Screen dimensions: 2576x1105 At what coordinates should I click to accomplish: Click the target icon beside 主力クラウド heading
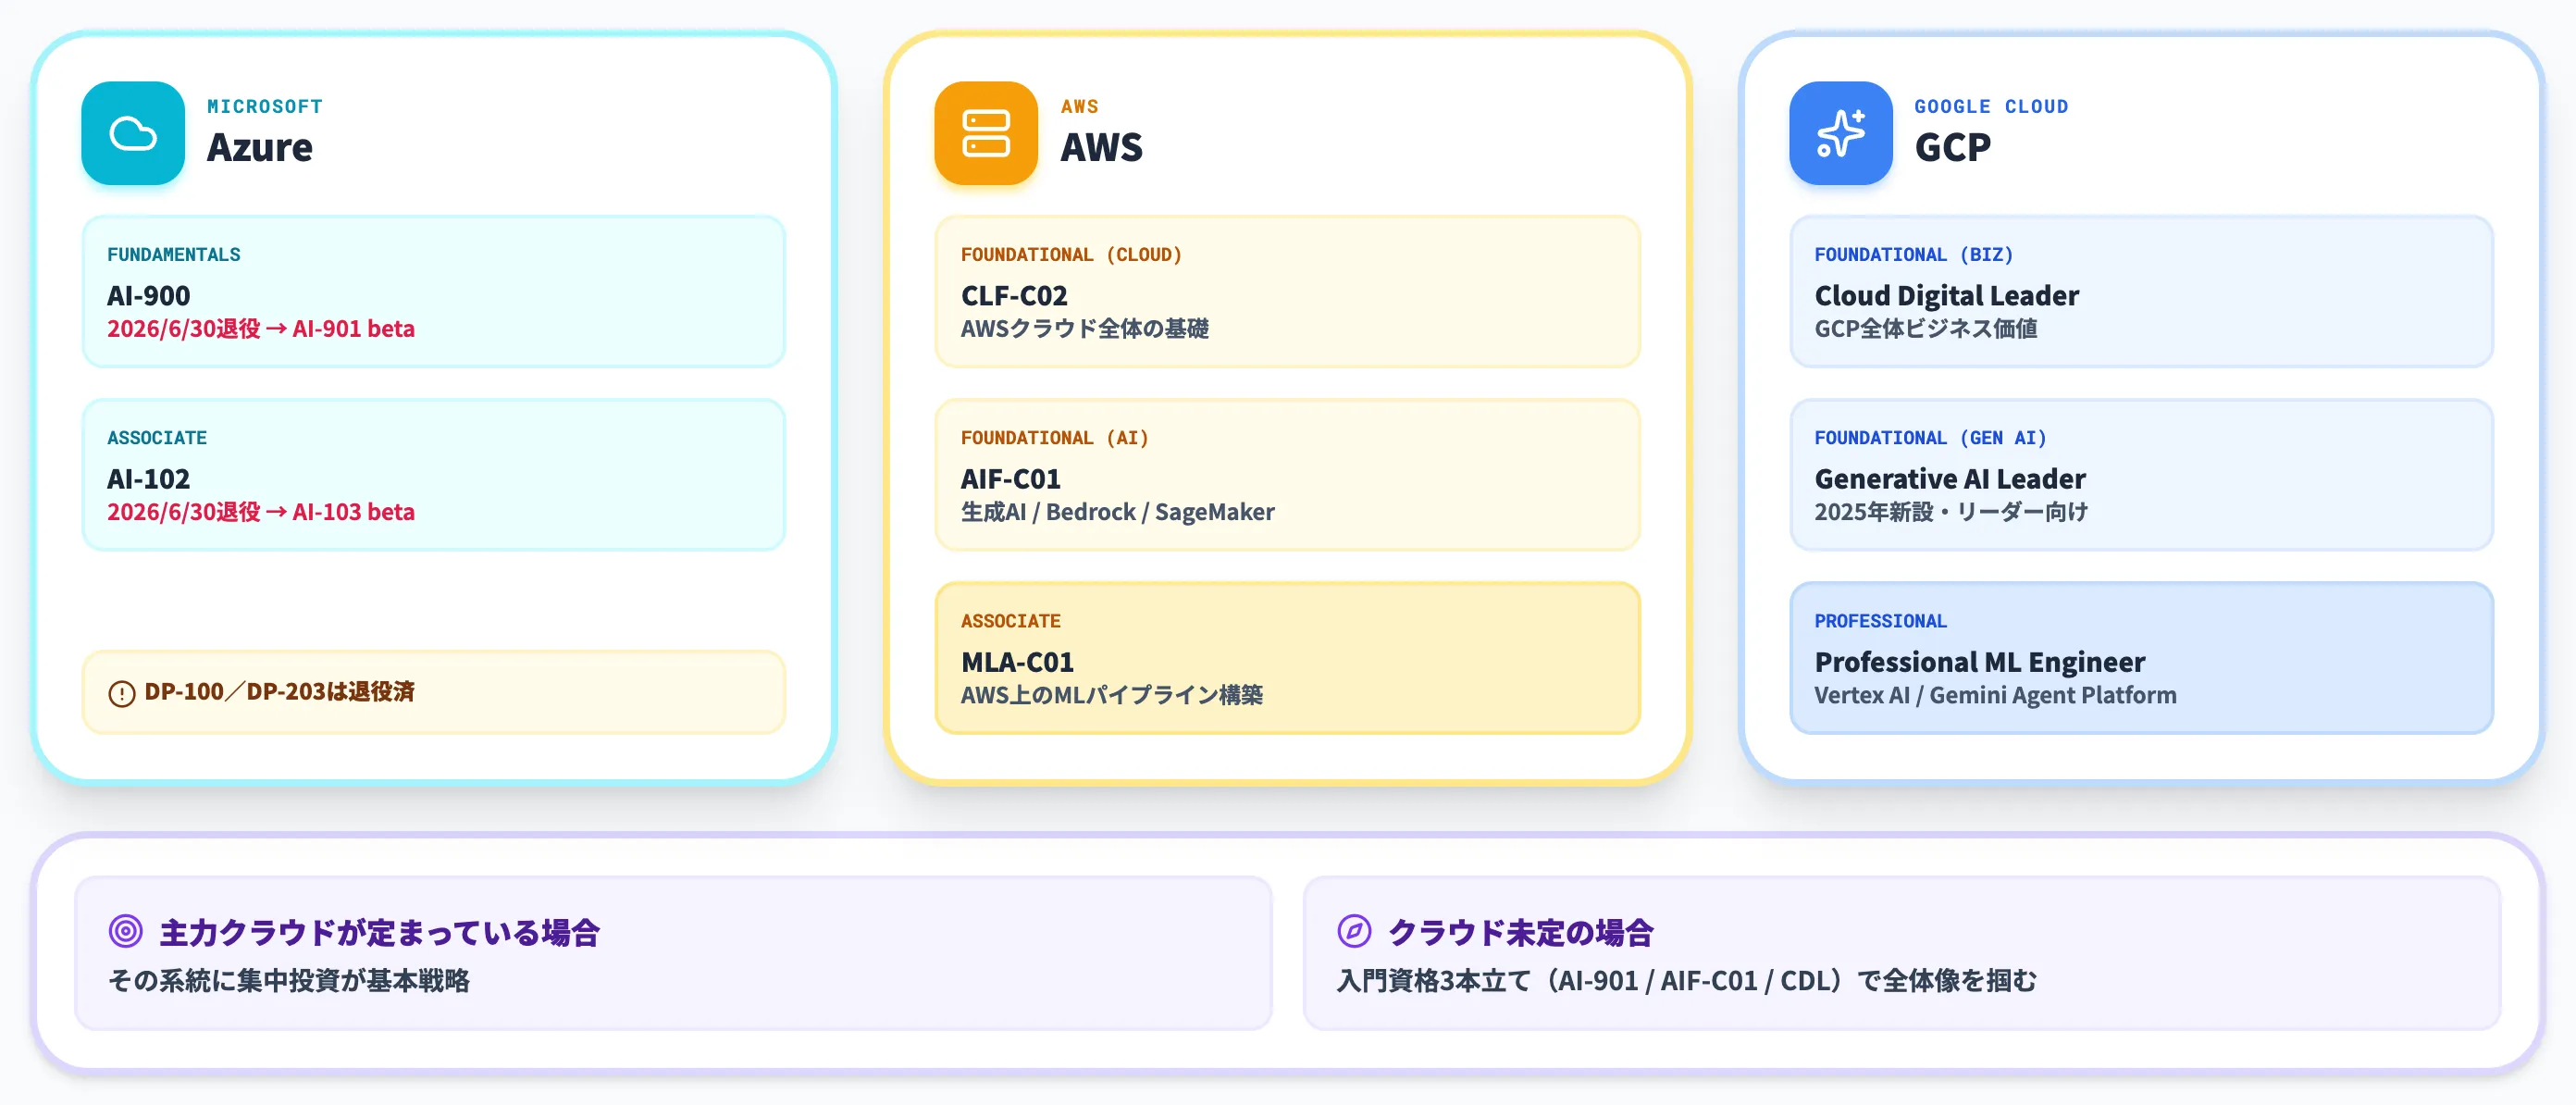[126, 931]
